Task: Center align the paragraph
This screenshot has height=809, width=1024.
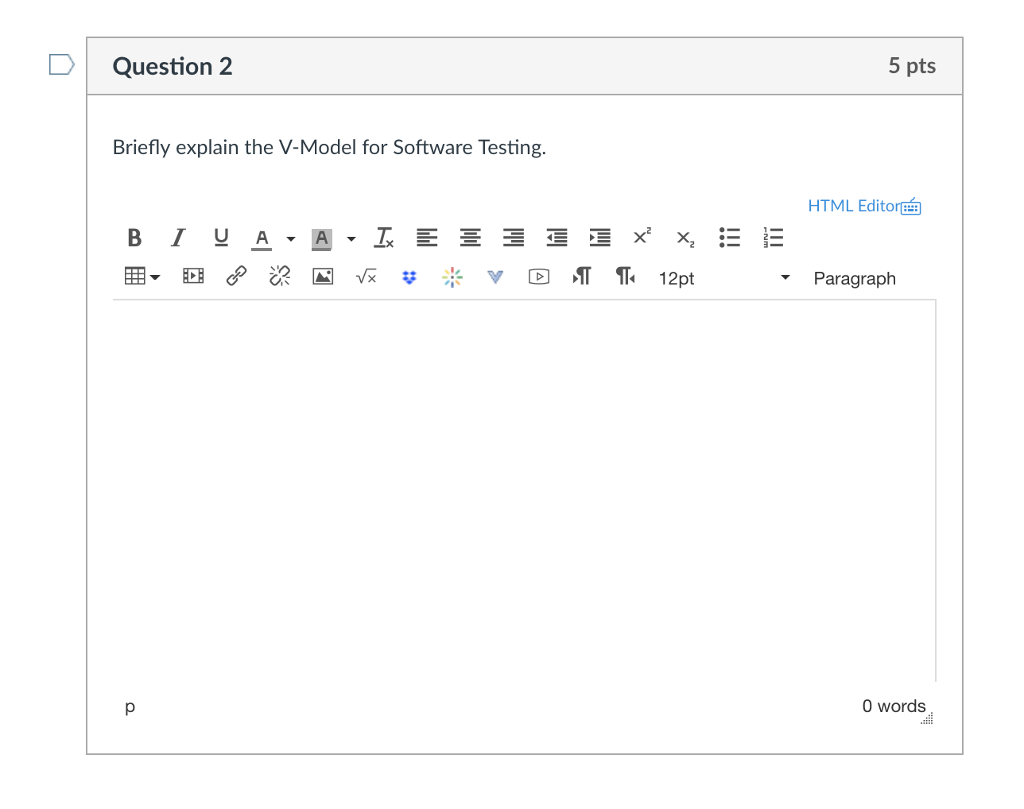Action: click(470, 237)
